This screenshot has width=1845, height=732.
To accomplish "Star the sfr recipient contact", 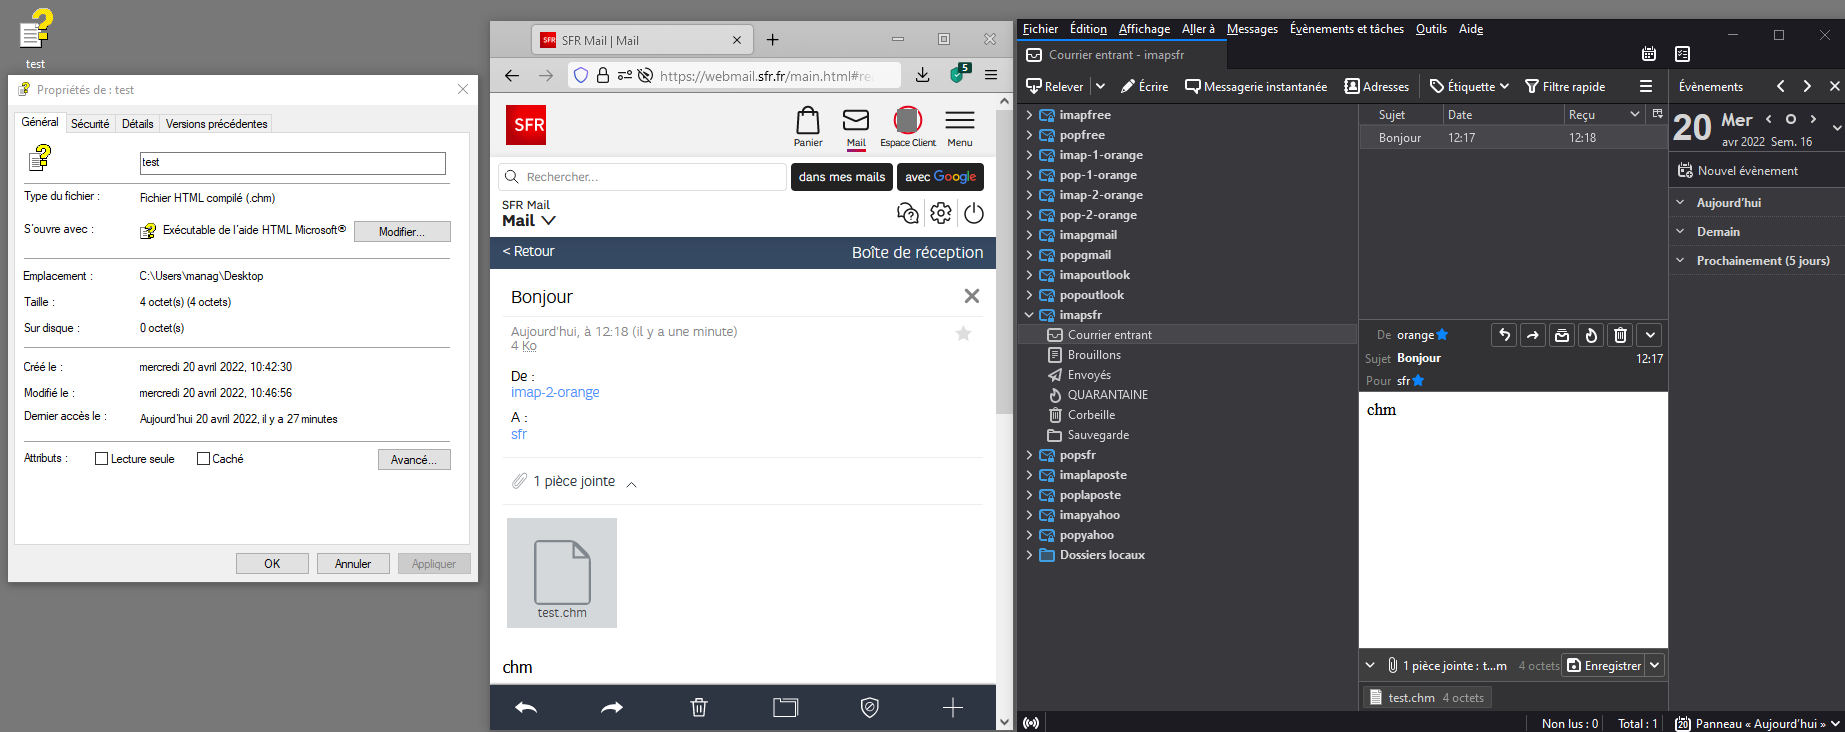I will click(1418, 381).
